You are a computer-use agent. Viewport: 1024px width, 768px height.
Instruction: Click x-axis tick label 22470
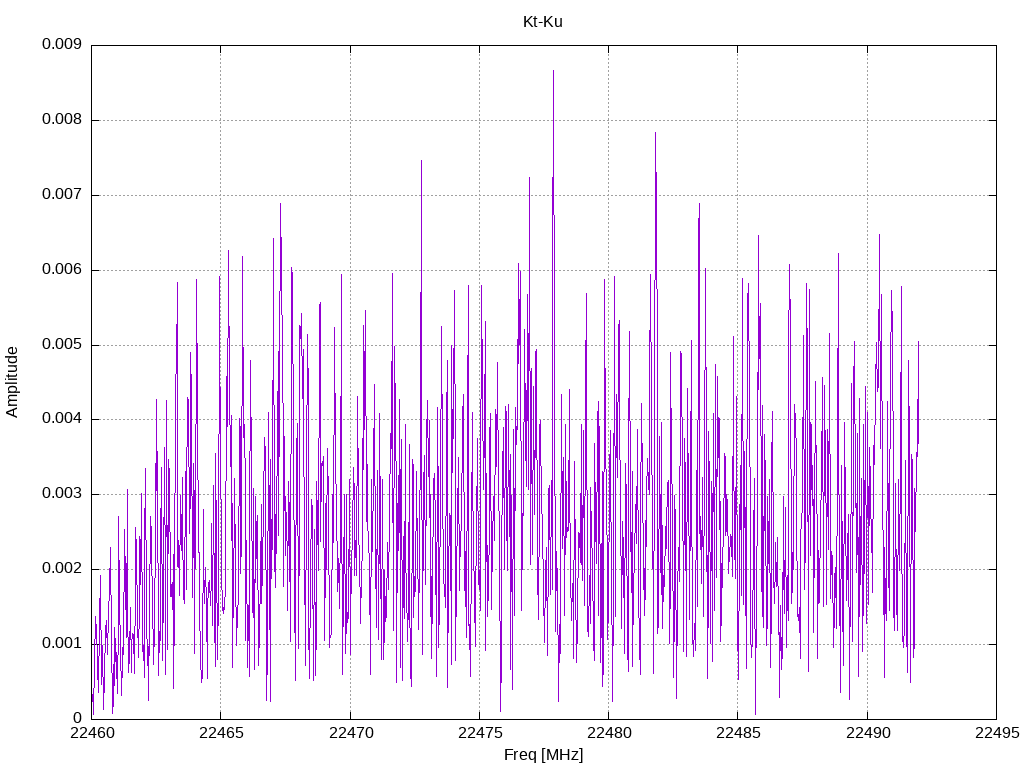(351, 733)
